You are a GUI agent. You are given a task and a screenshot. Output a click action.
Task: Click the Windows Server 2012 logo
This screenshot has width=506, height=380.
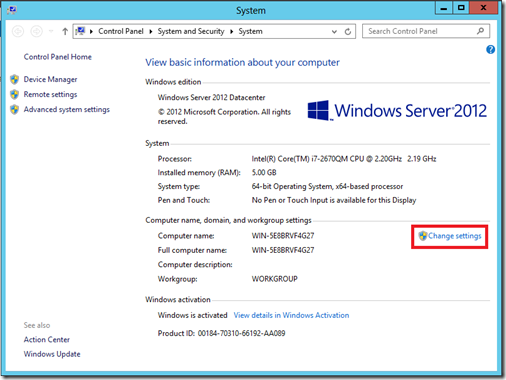click(397, 111)
